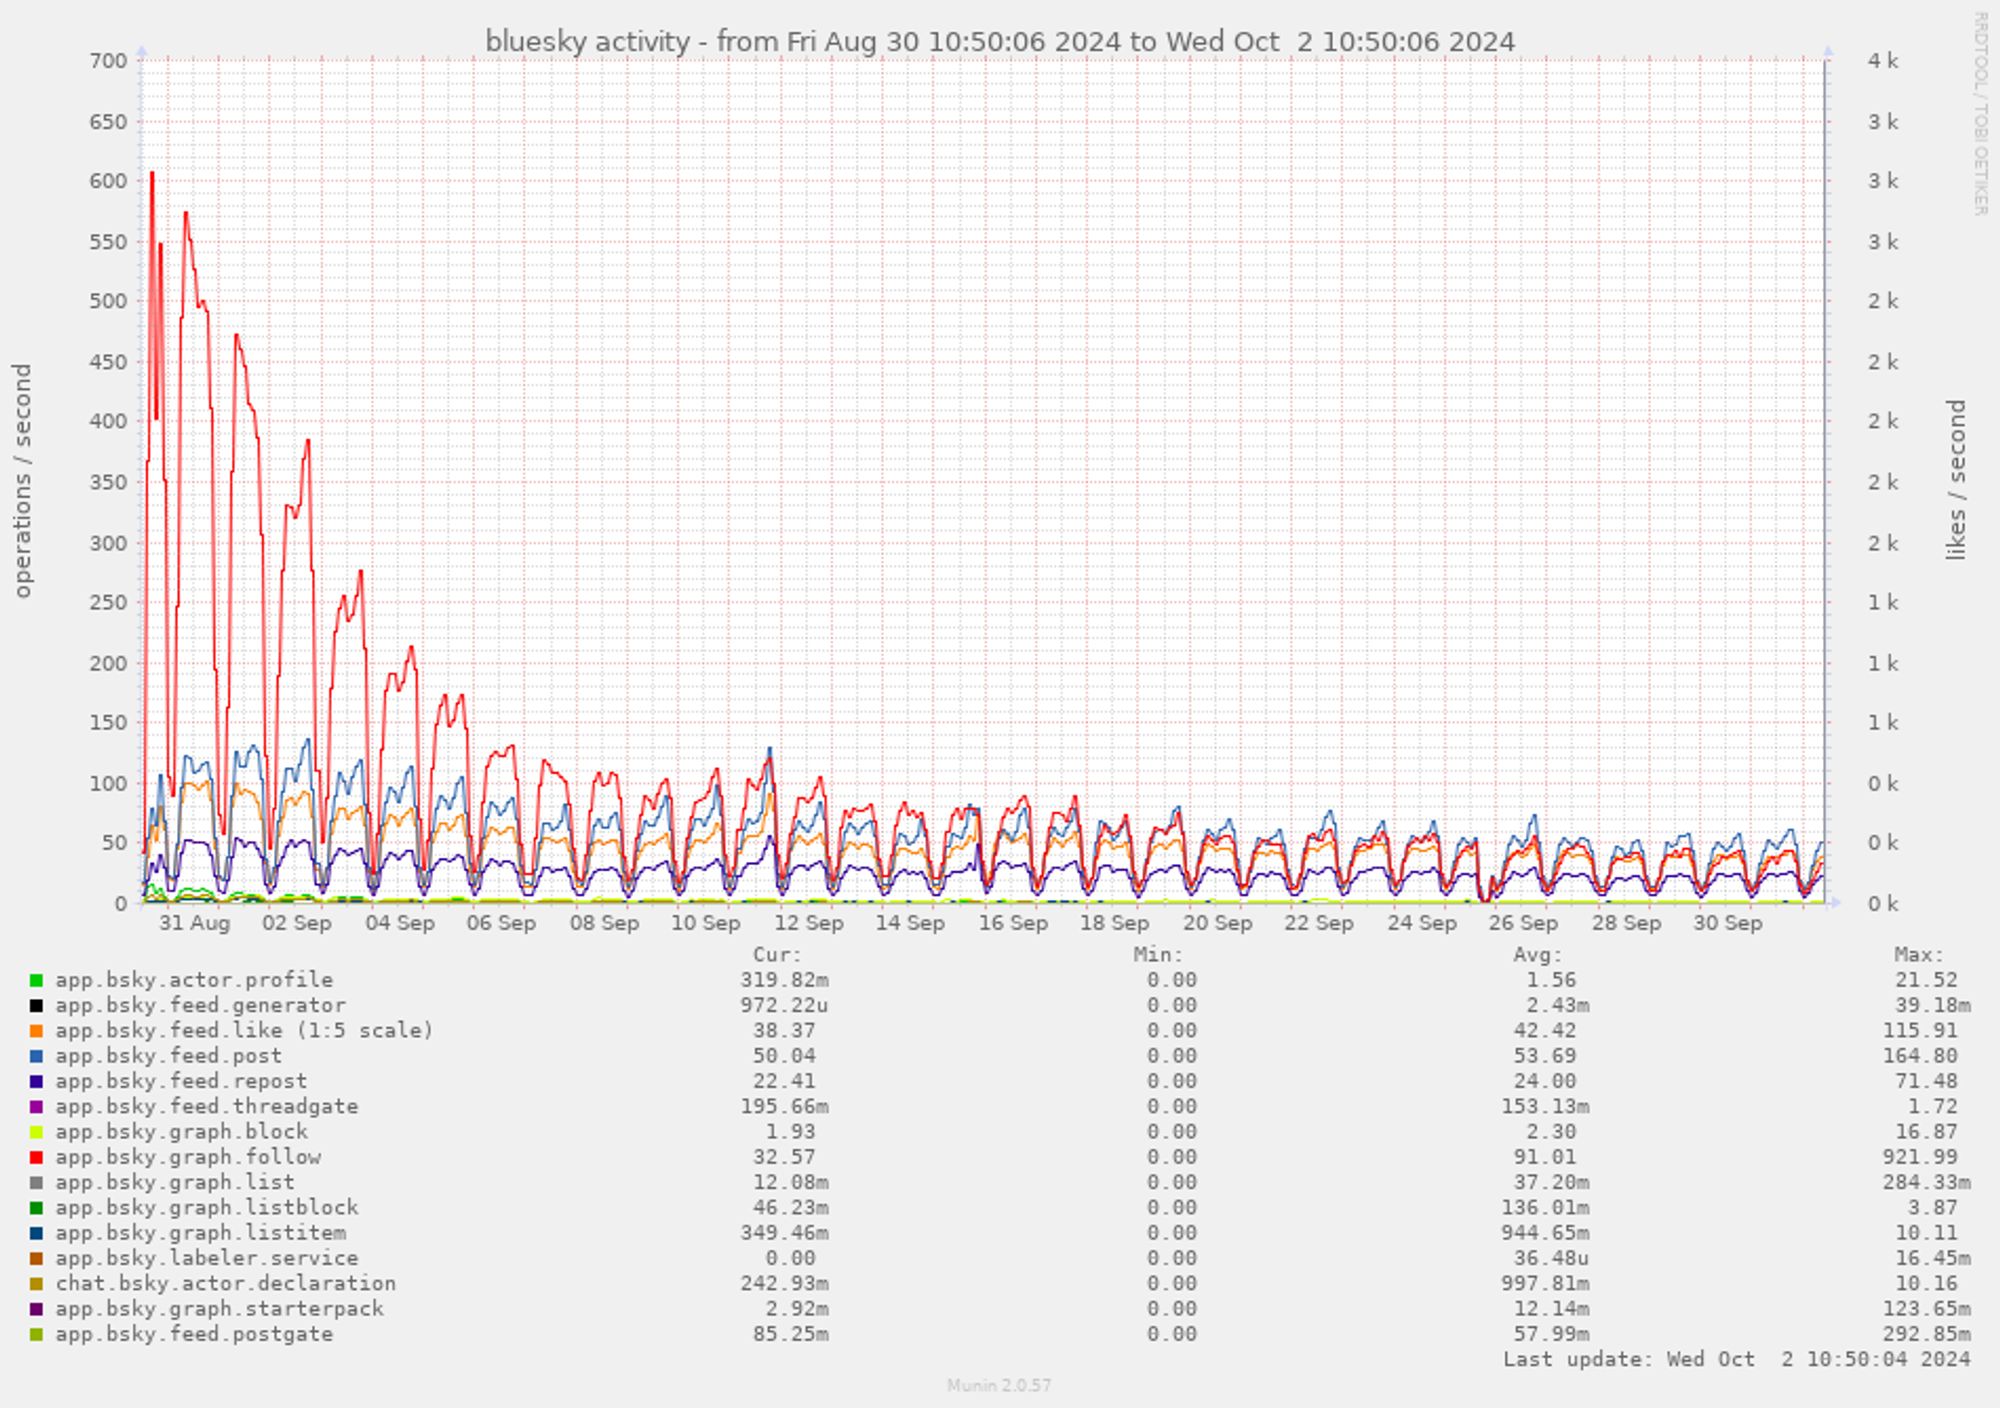
Task: Click the graph.block current value 1.93
Action: tap(790, 1132)
